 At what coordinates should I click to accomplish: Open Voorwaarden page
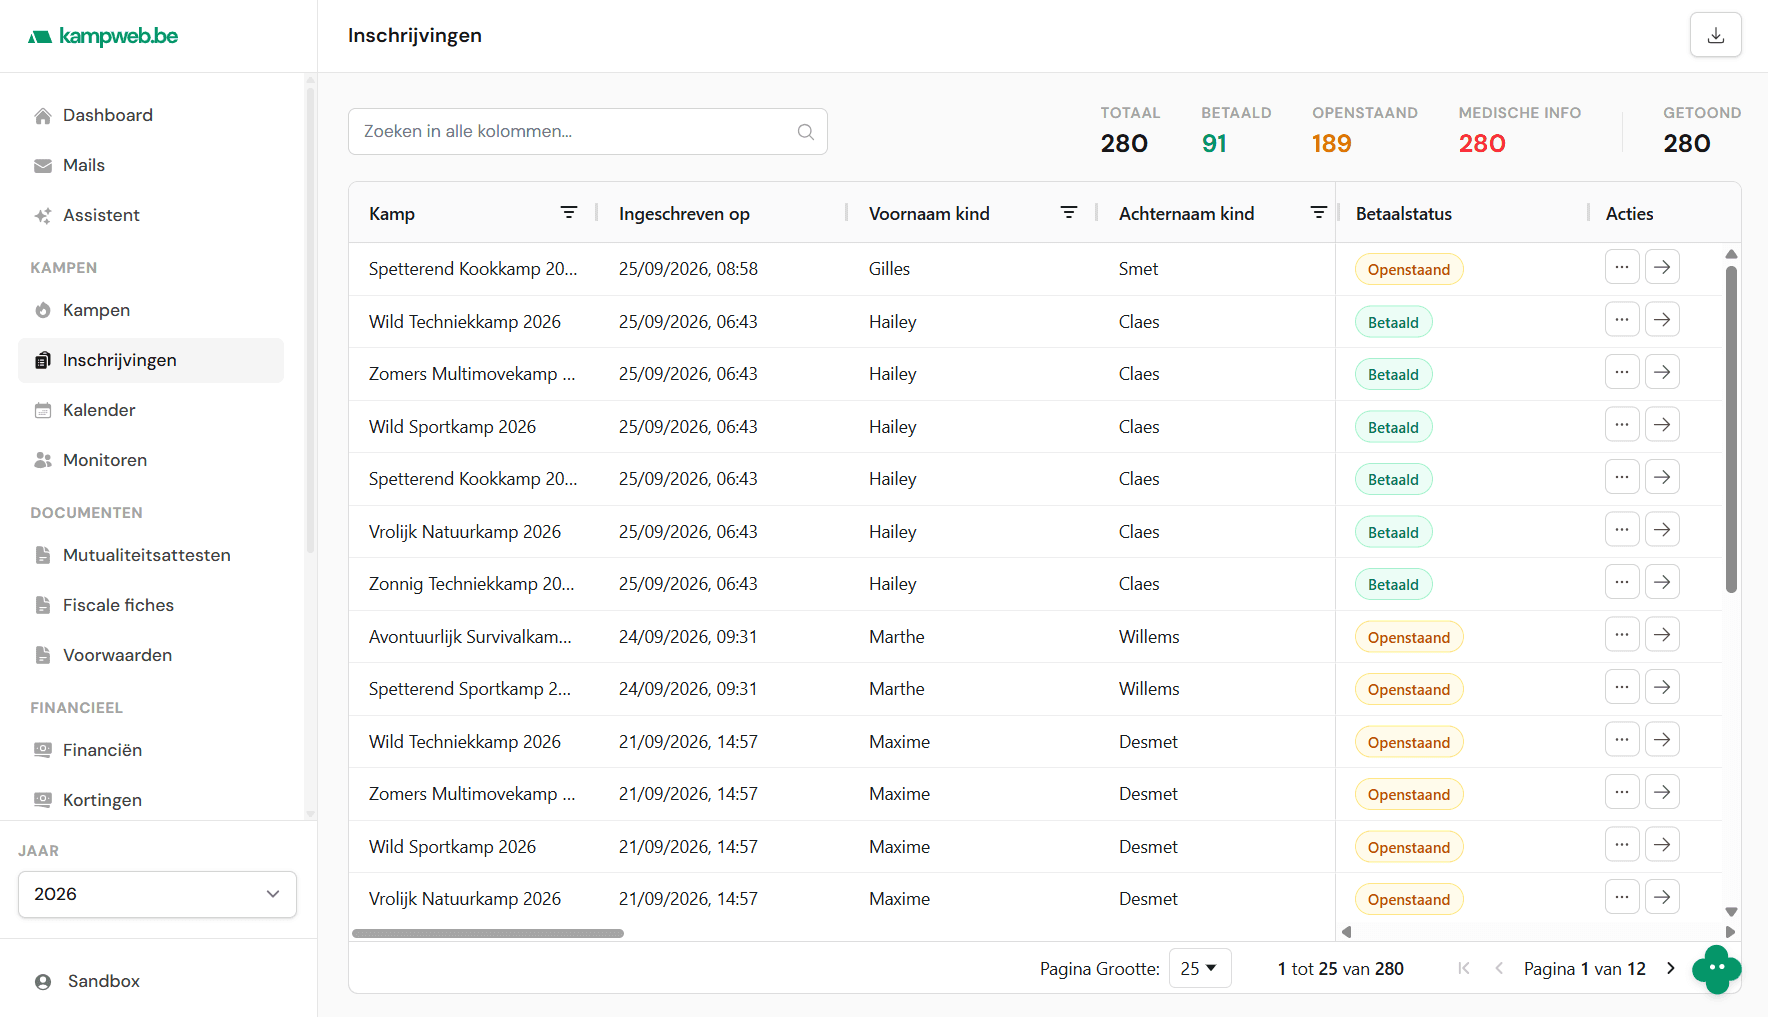pos(151,655)
